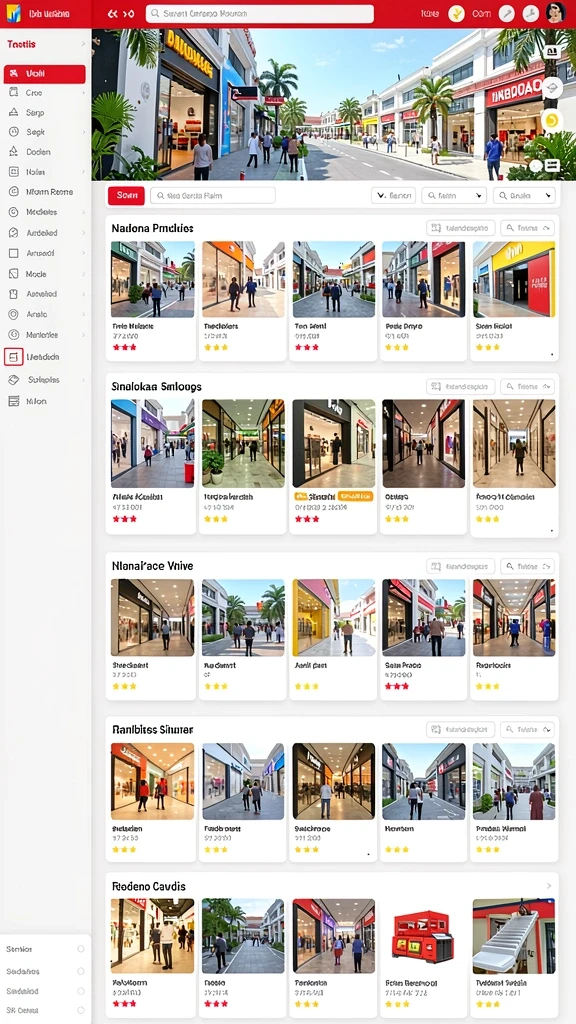Click the bottom sidebar icon with stacked bars
The height and width of the screenshot is (1024, 576).
click(x=14, y=401)
